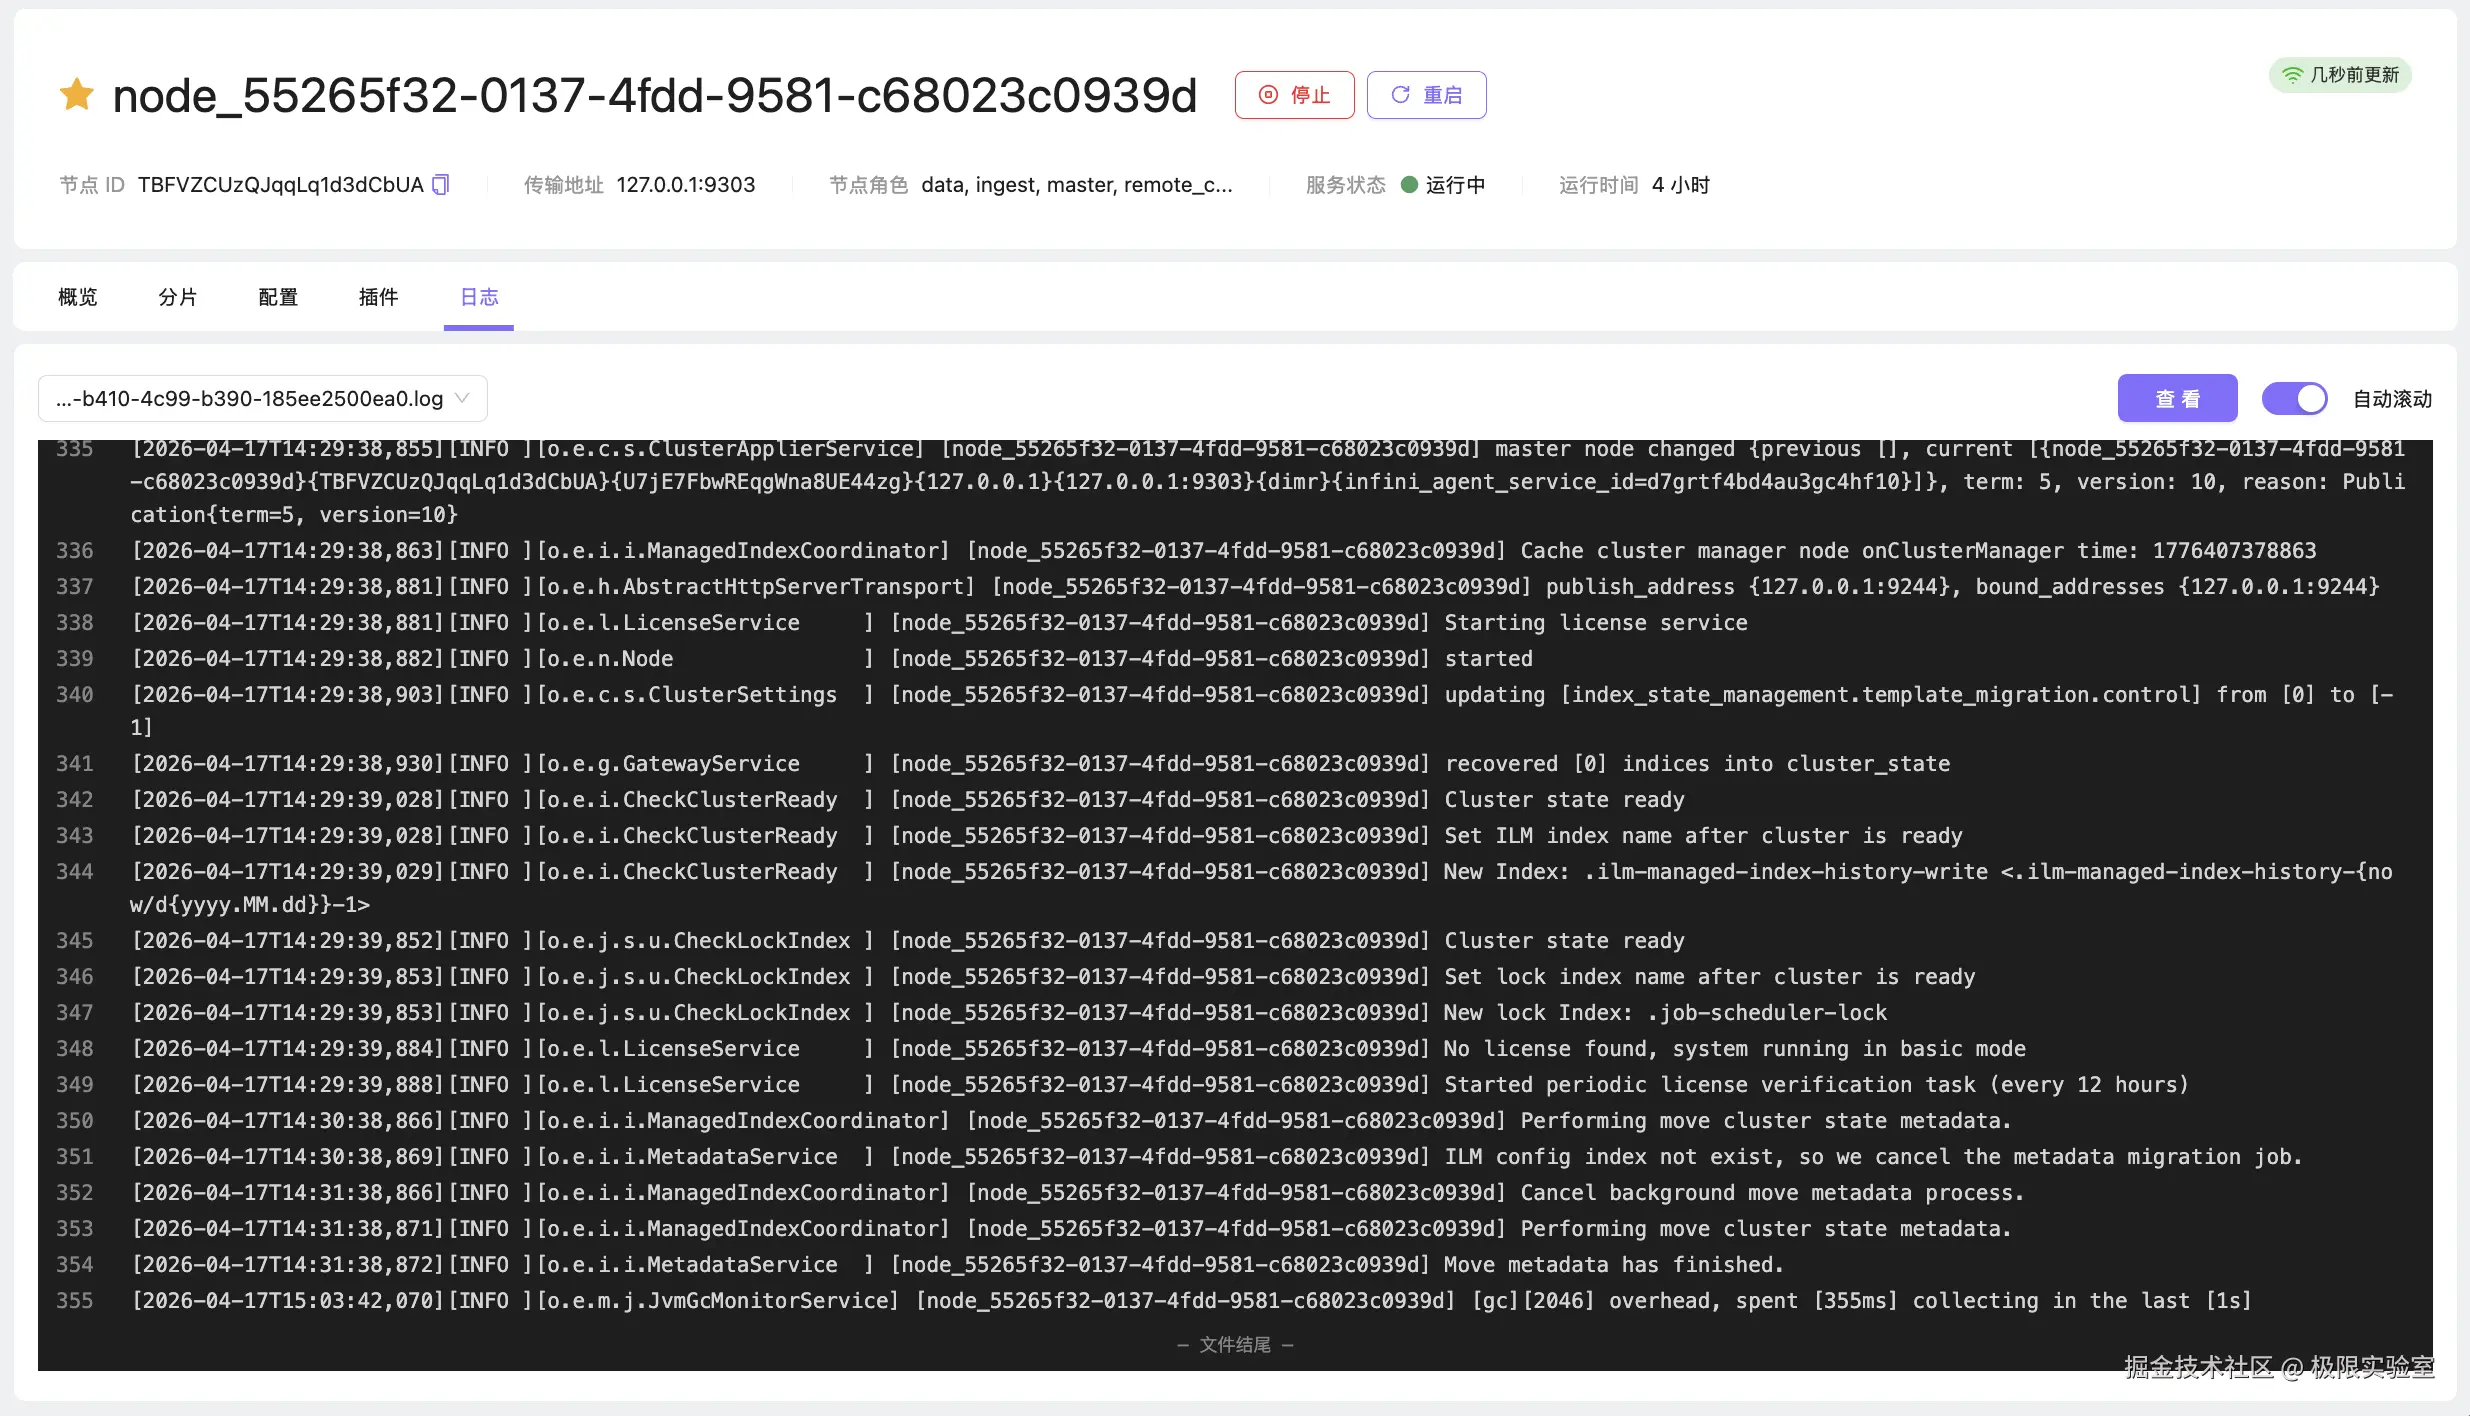Click the green running status dot
2470x1416 pixels.
tap(1409, 185)
